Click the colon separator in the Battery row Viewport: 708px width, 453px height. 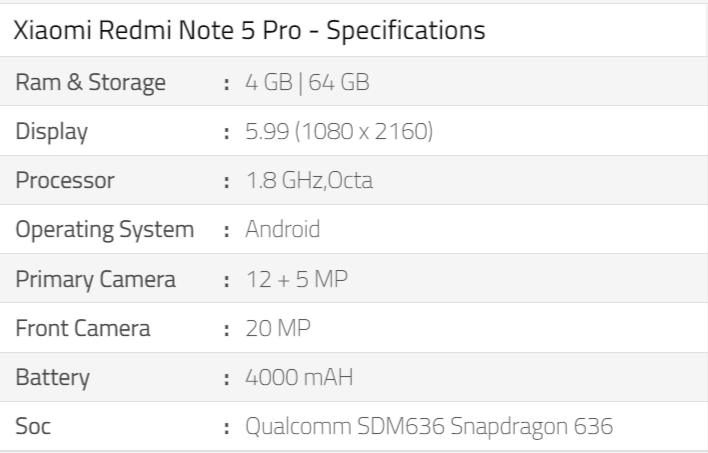coord(227,378)
